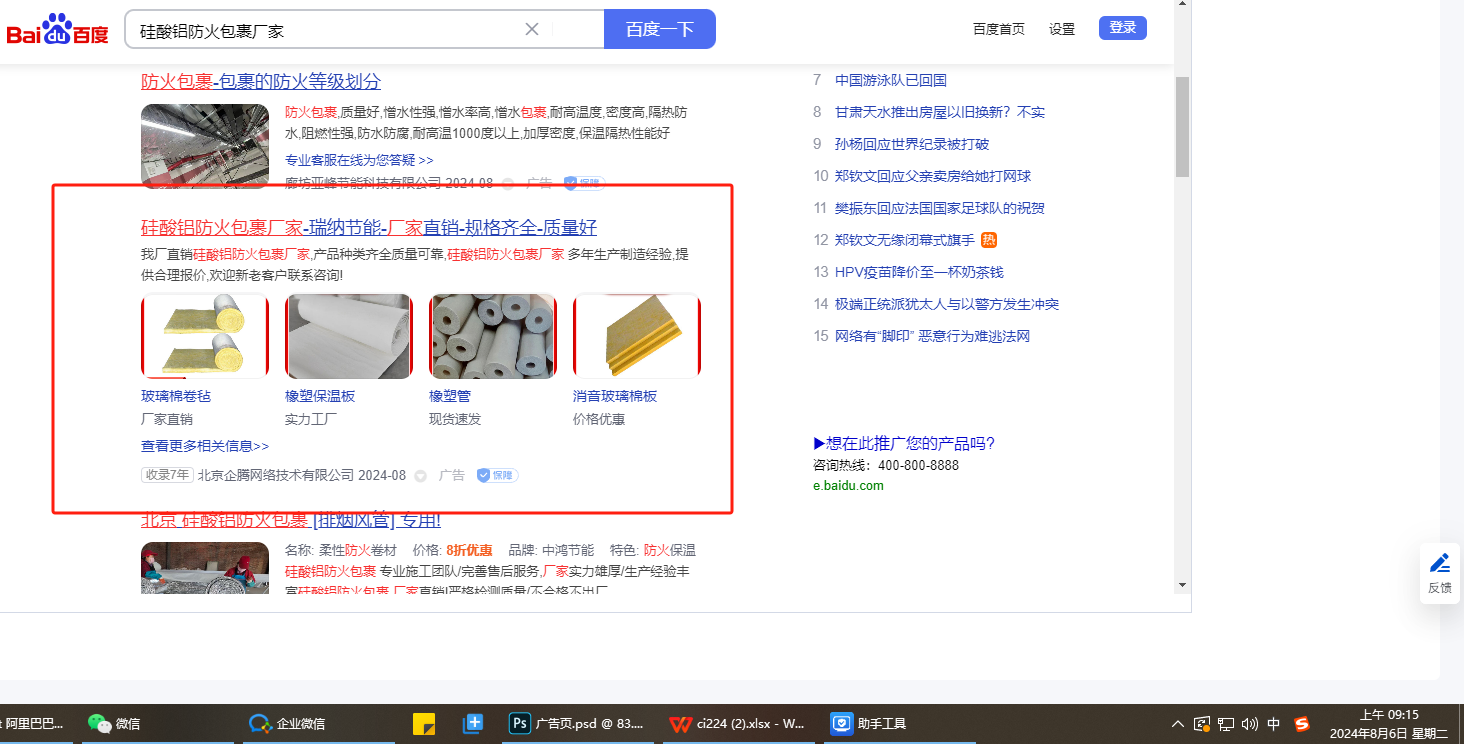Open the 橡塑保温板 text link
This screenshot has width=1464, height=744.
coord(320,396)
